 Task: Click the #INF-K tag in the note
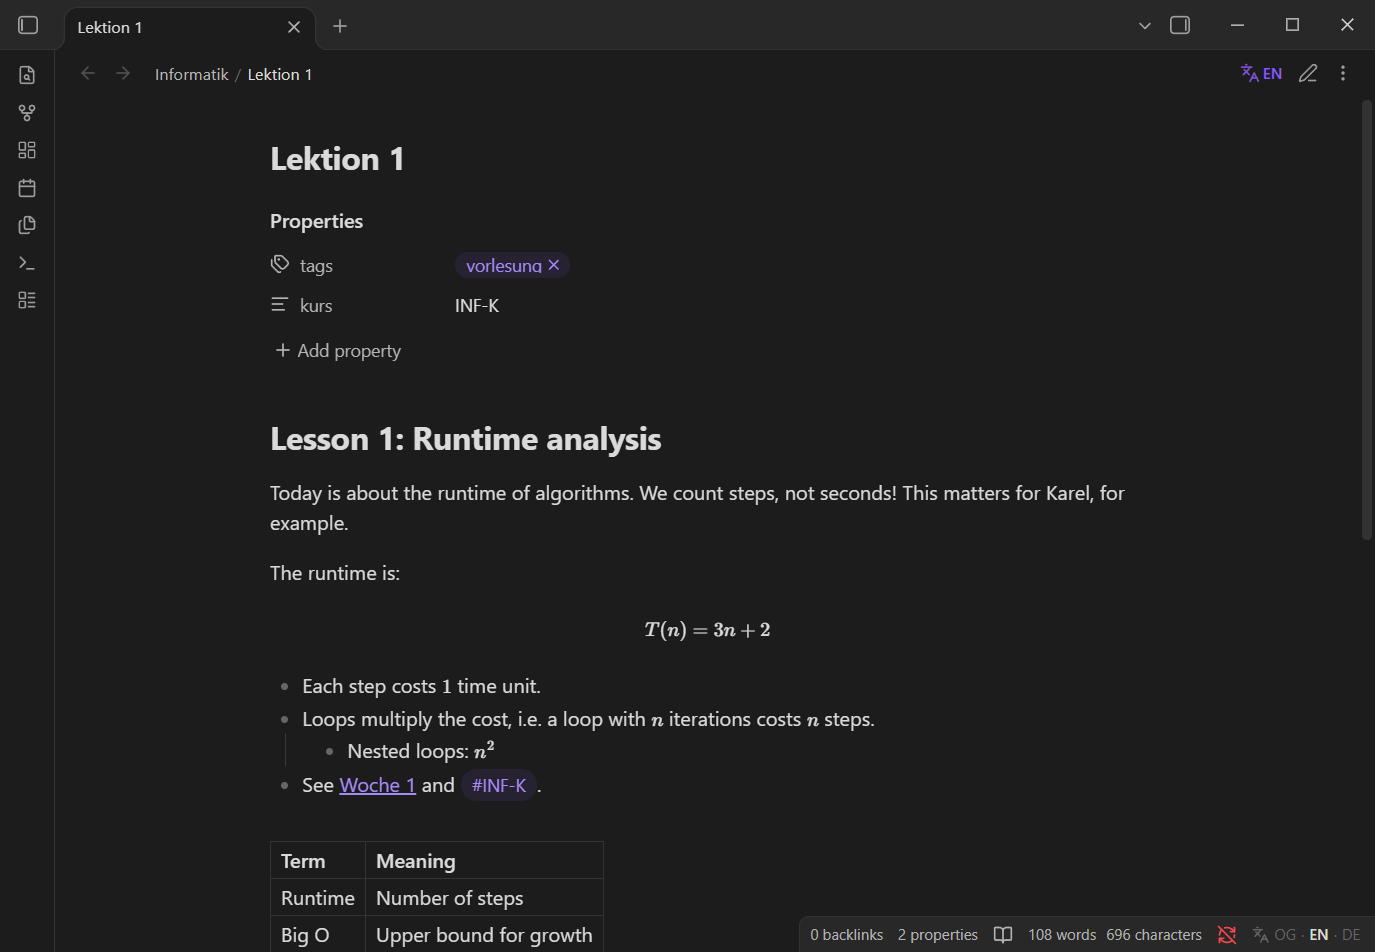click(499, 786)
